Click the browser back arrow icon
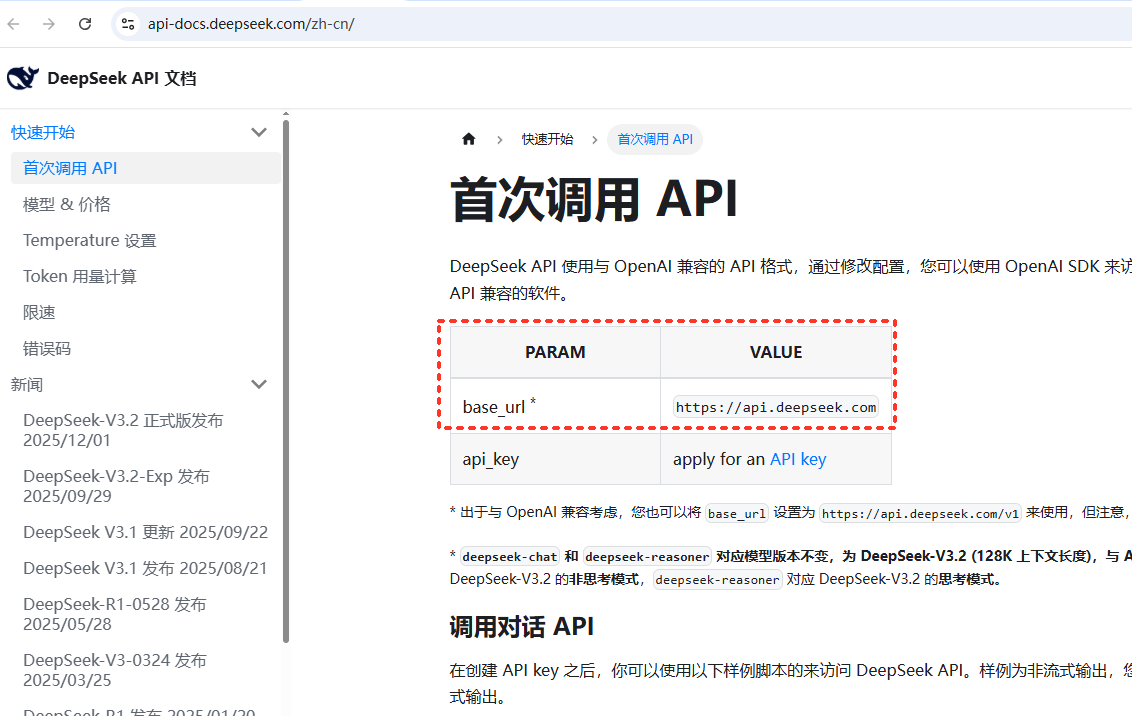1132x716 pixels. click(14, 24)
